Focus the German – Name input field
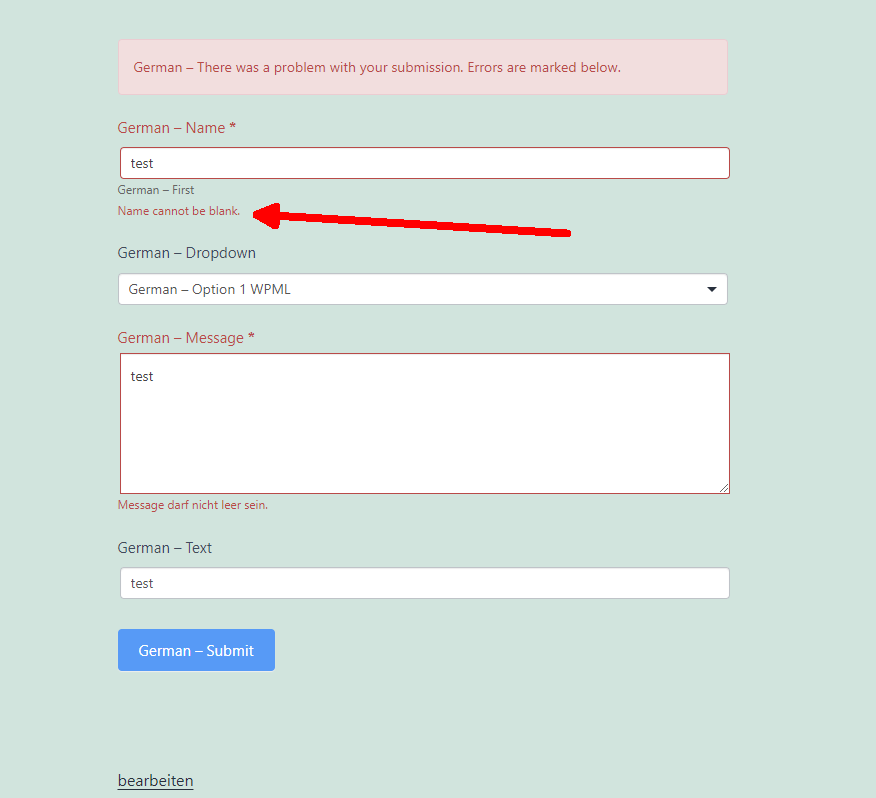This screenshot has width=876, height=798. (x=425, y=163)
